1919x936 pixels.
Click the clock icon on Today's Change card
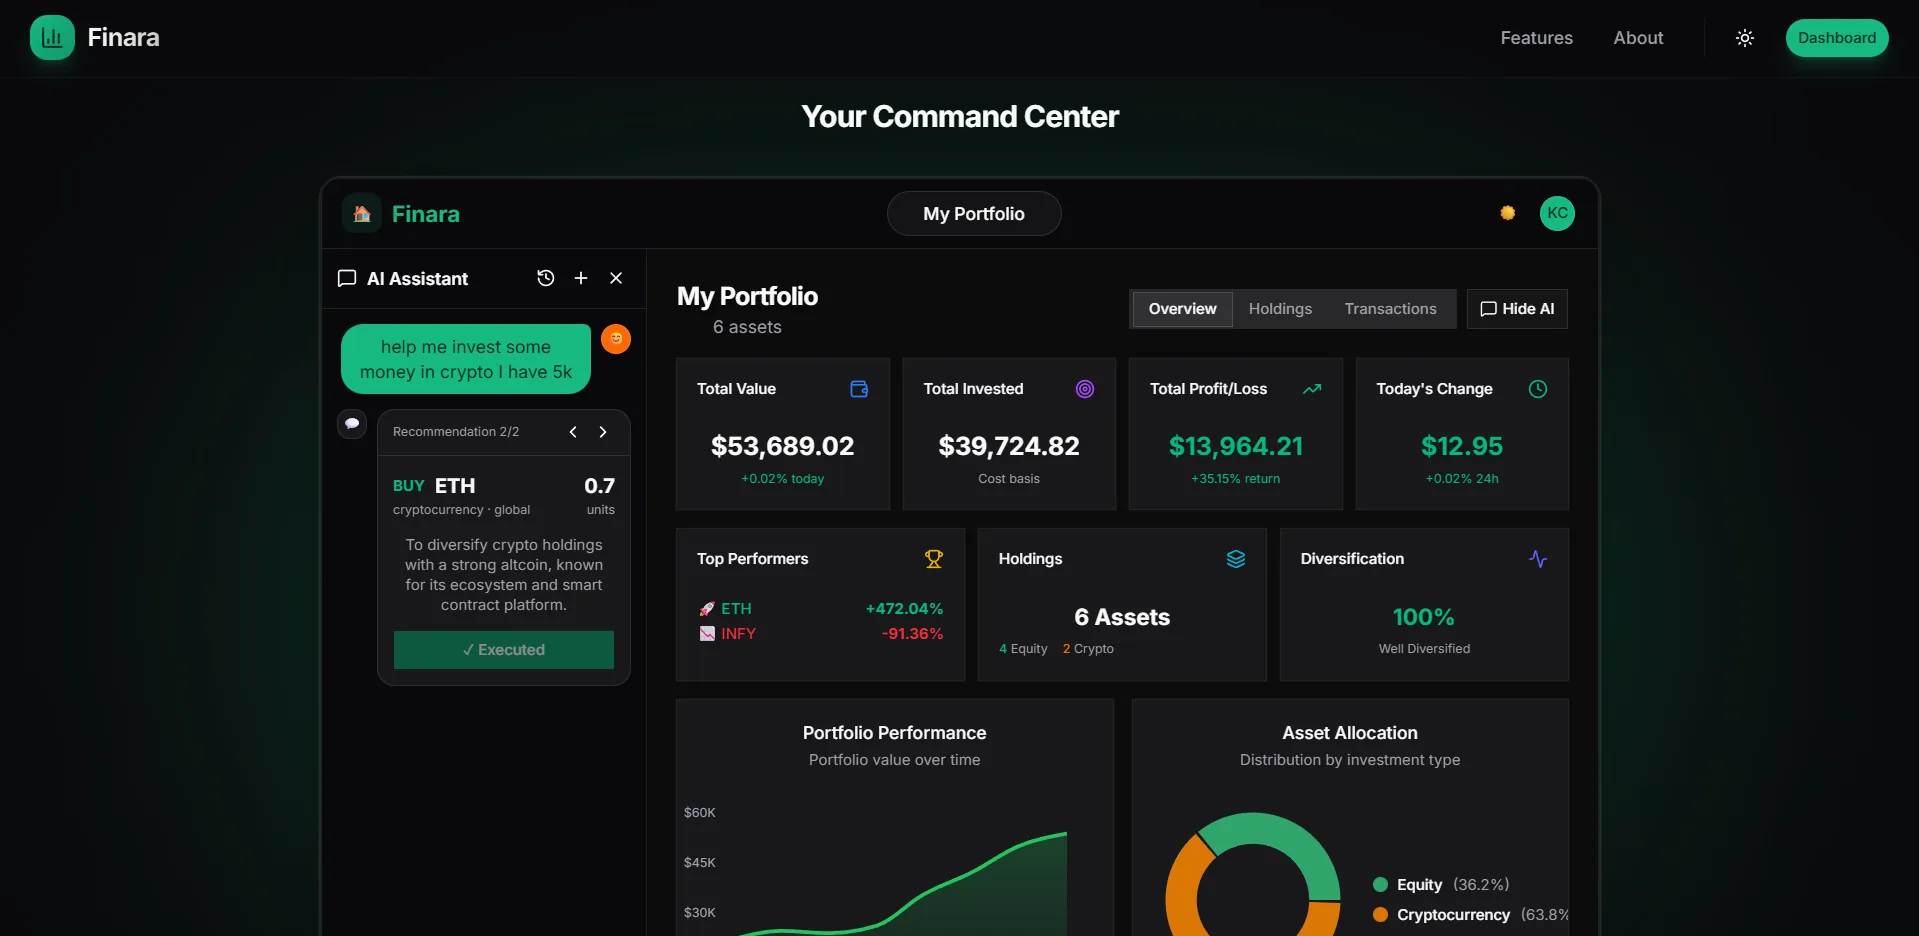pyautogui.click(x=1538, y=389)
